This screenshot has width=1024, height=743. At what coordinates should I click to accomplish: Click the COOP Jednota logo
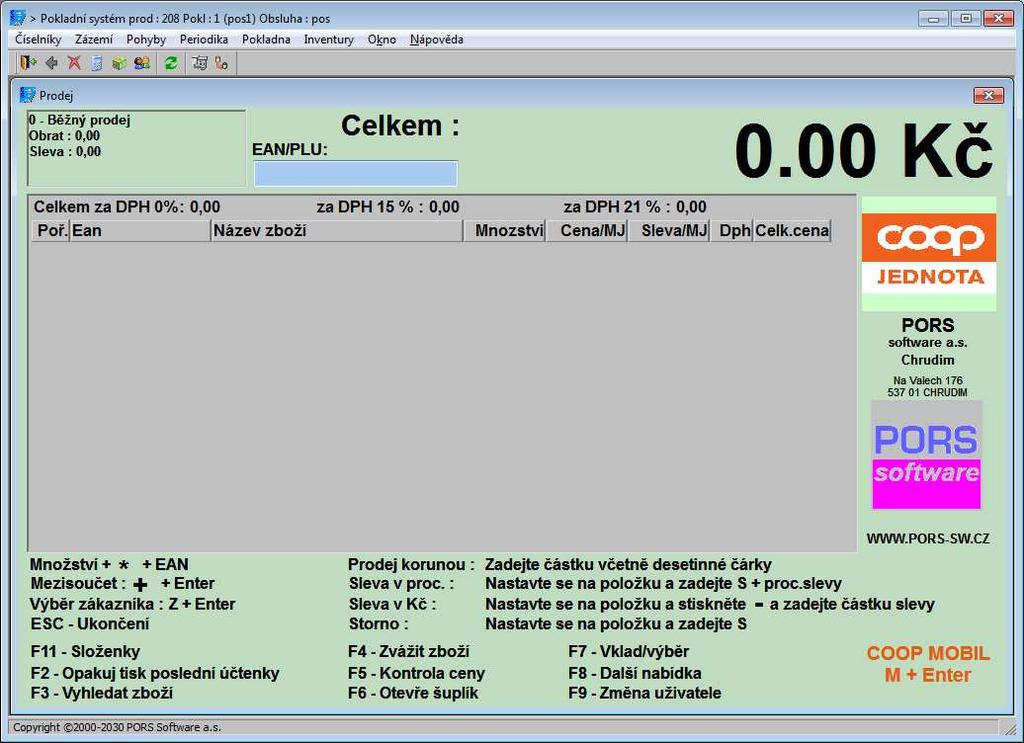coord(929,253)
